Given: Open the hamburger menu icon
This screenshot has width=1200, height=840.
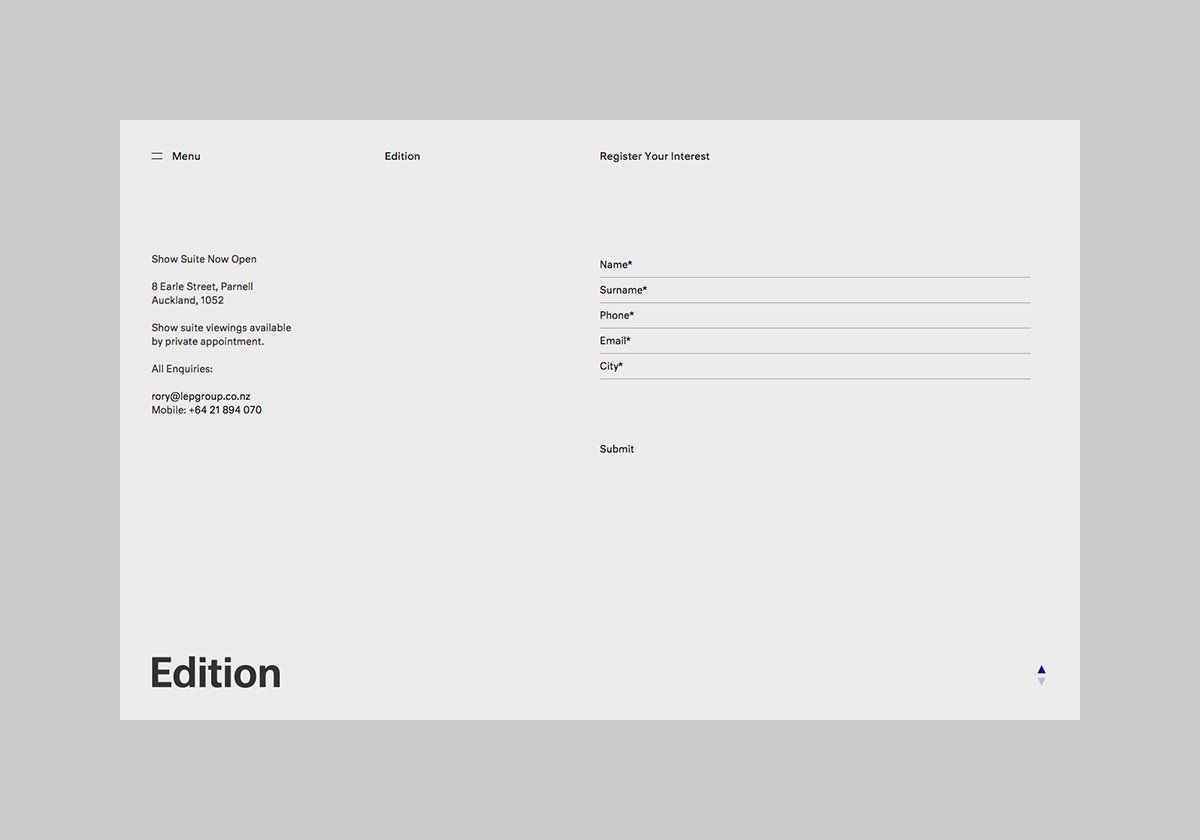Looking at the screenshot, I should (157, 156).
